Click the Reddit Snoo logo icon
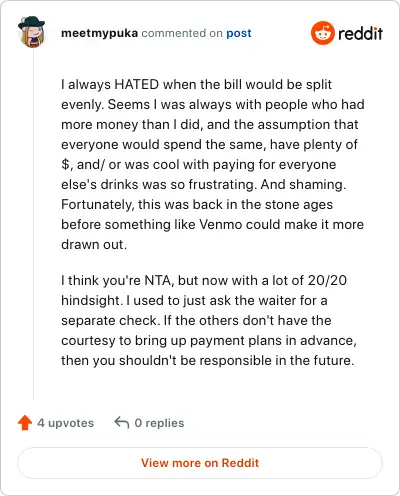 point(322,33)
